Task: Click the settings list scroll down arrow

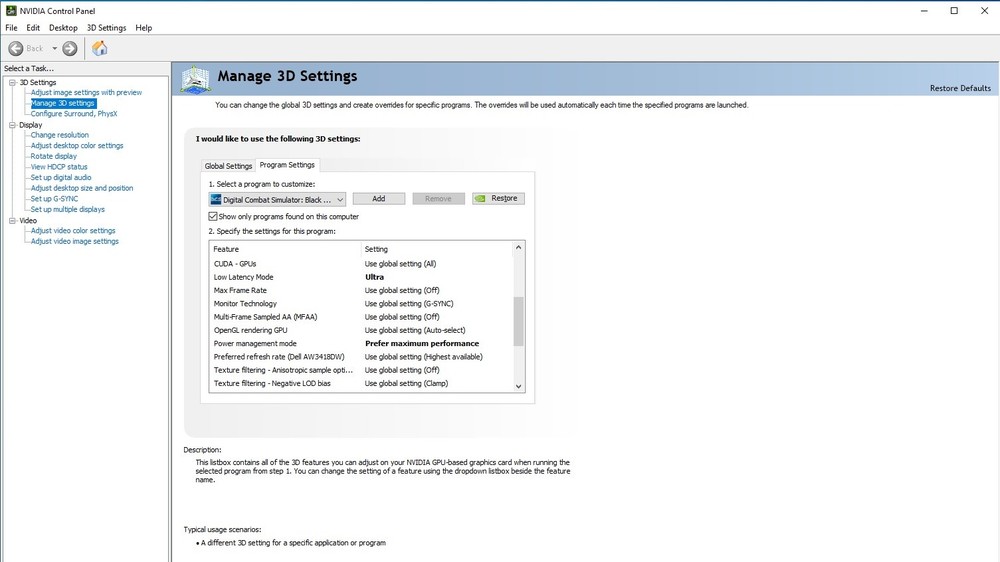Action: (x=518, y=386)
